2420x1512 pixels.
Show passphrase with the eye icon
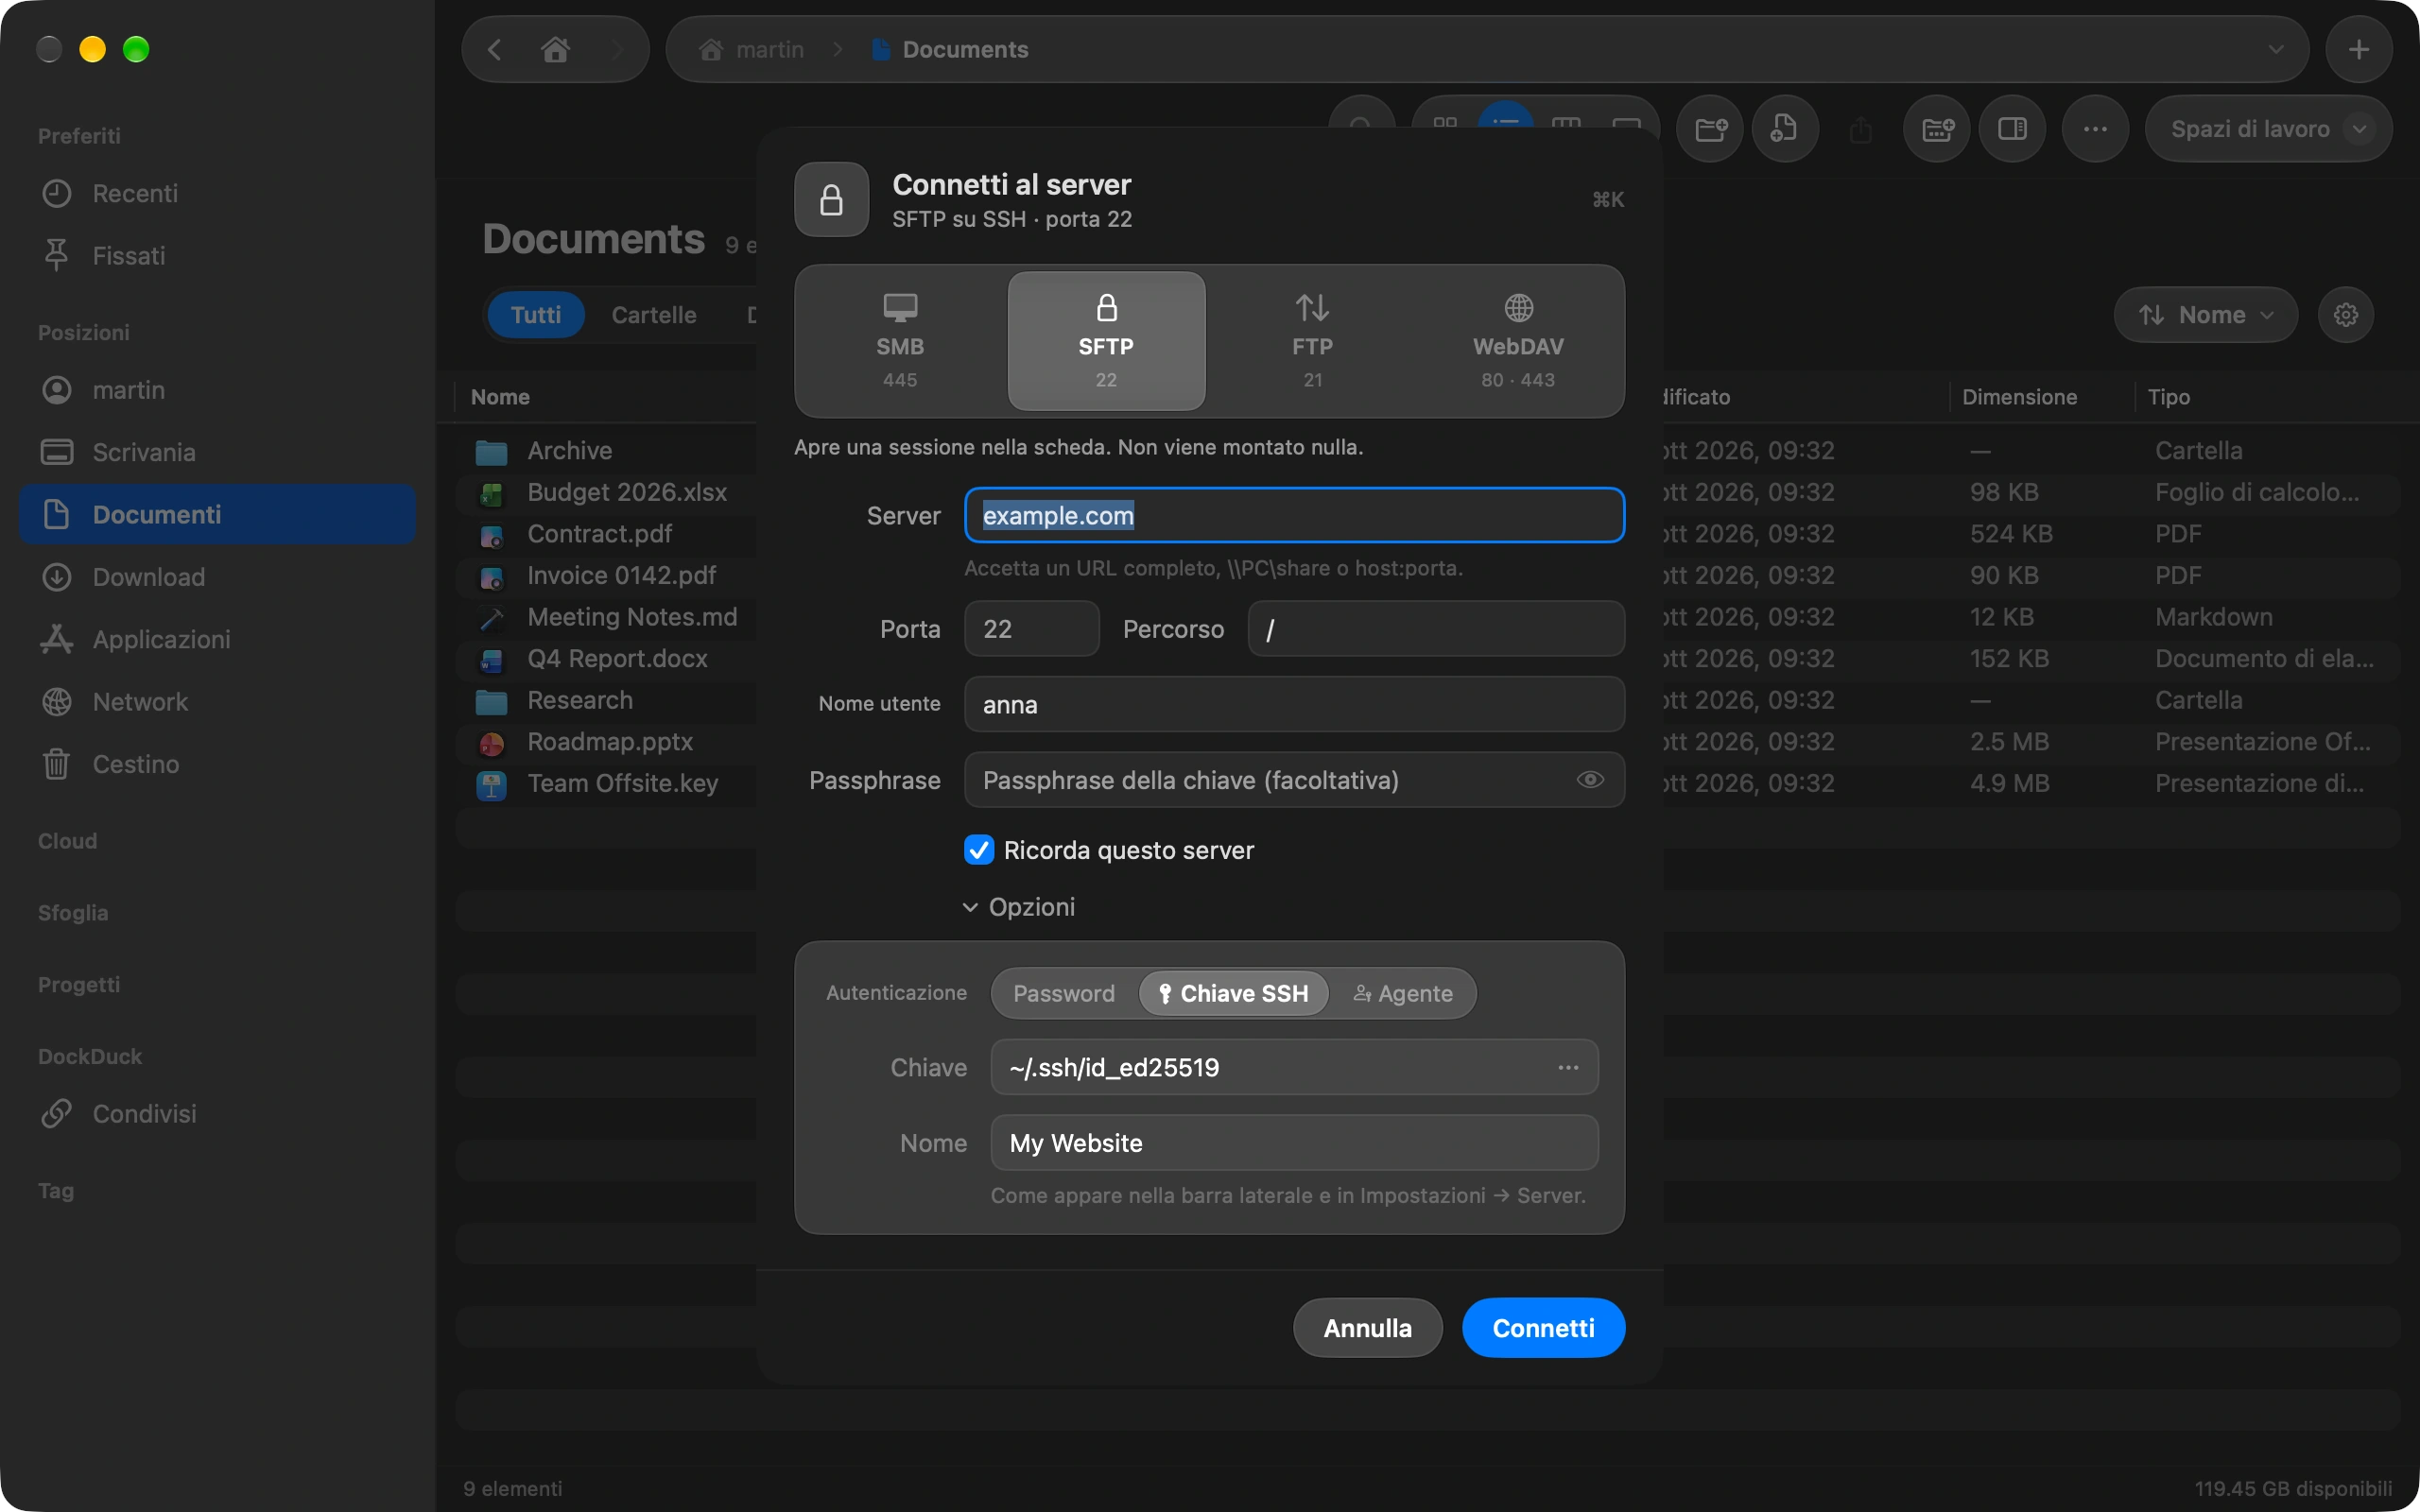coord(1590,780)
